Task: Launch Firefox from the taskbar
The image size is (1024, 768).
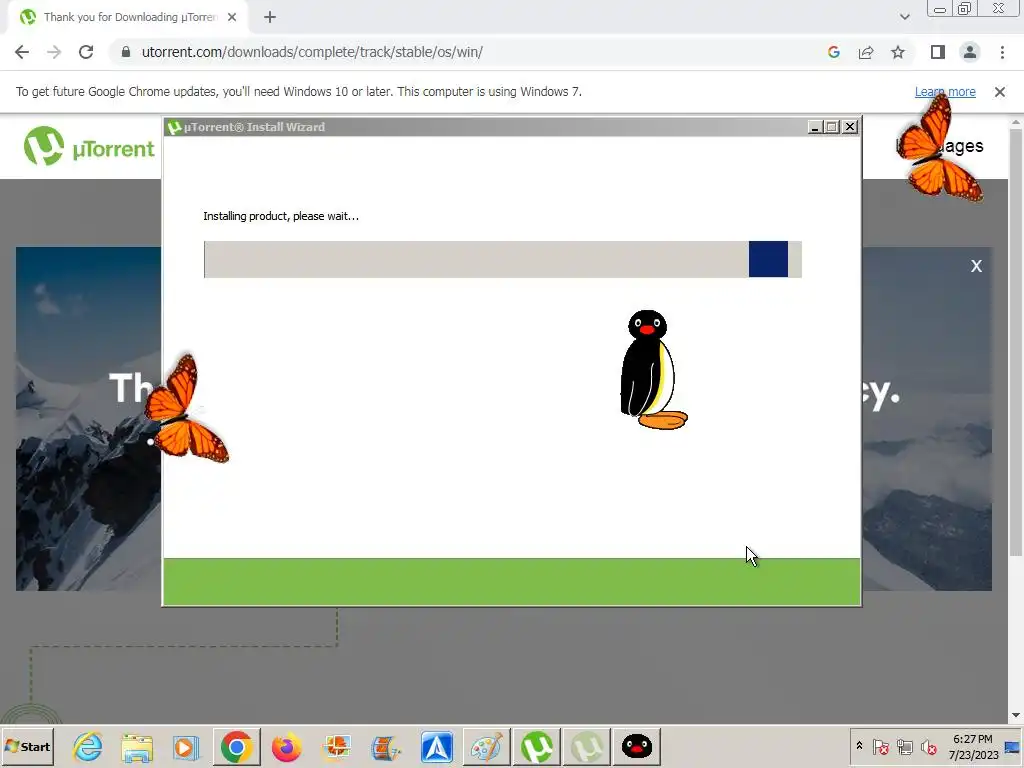Action: (x=287, y=747)
